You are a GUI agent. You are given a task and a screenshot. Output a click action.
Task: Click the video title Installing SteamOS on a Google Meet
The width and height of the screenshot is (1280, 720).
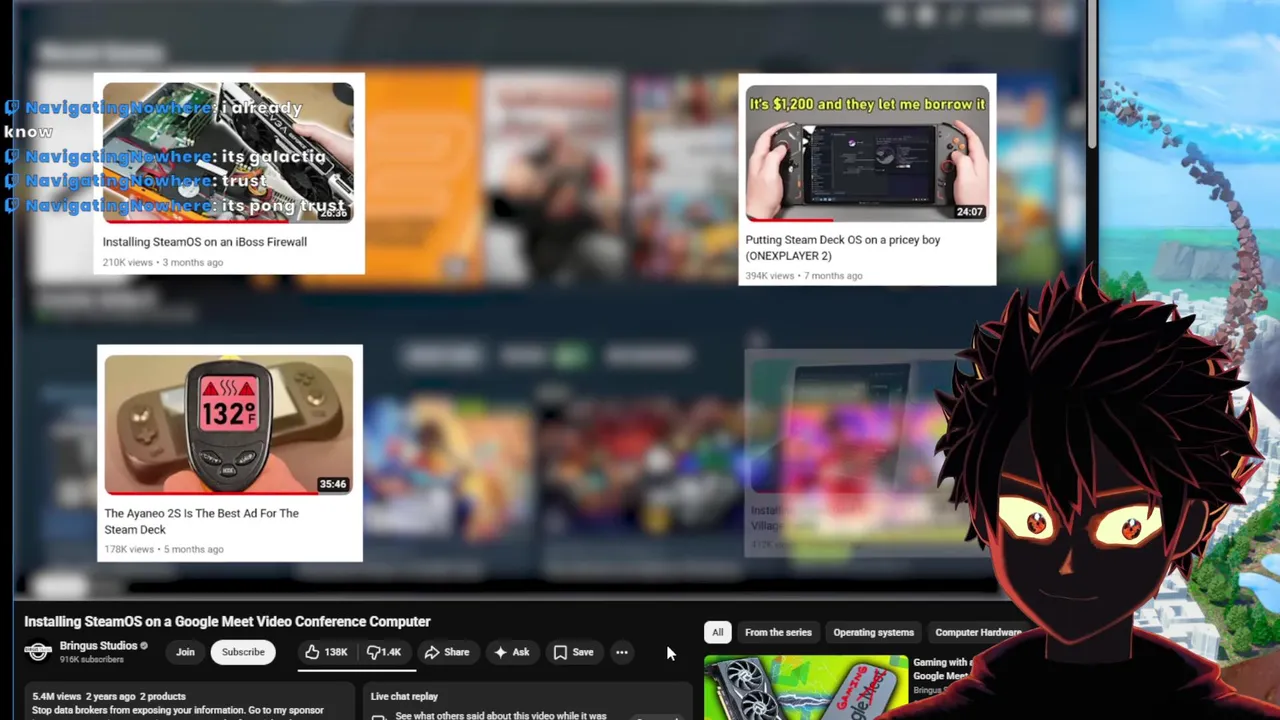227,621
